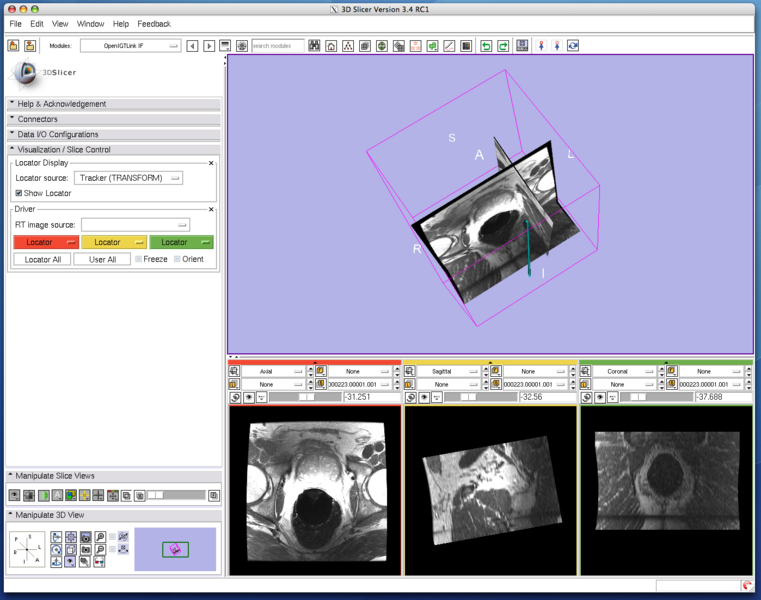Screen dimensions: 761x600
Task: Expand the Data I/O Configurations panel
Action: 114,134
